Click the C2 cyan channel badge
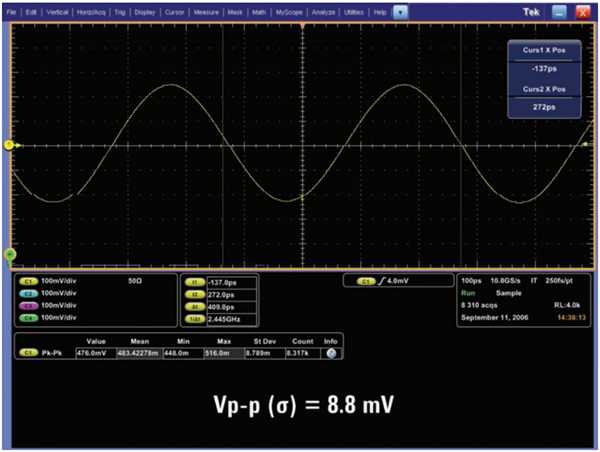The width and height of the screenshot is (600, 452). point(28,294)
